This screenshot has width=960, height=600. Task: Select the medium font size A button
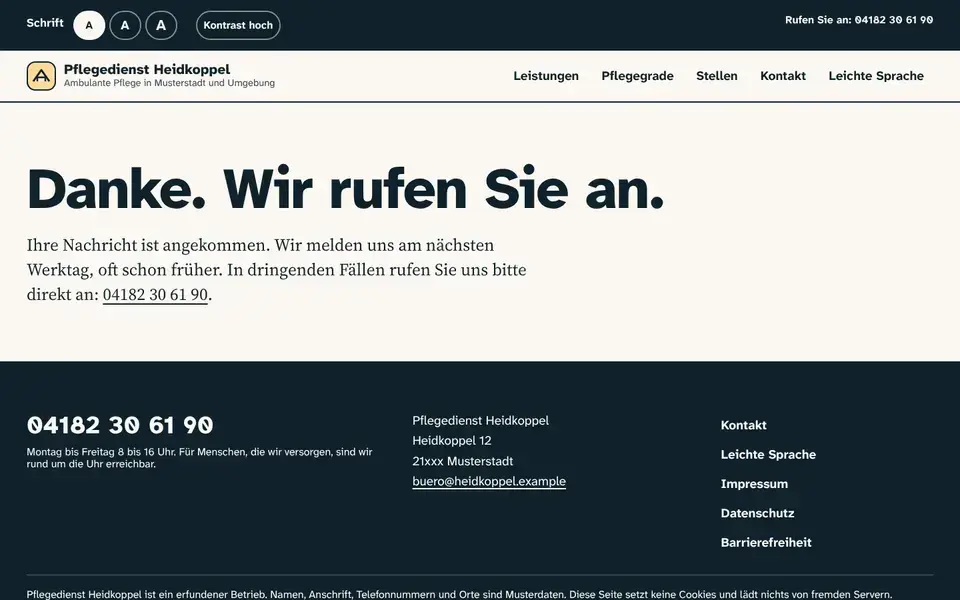125,25
